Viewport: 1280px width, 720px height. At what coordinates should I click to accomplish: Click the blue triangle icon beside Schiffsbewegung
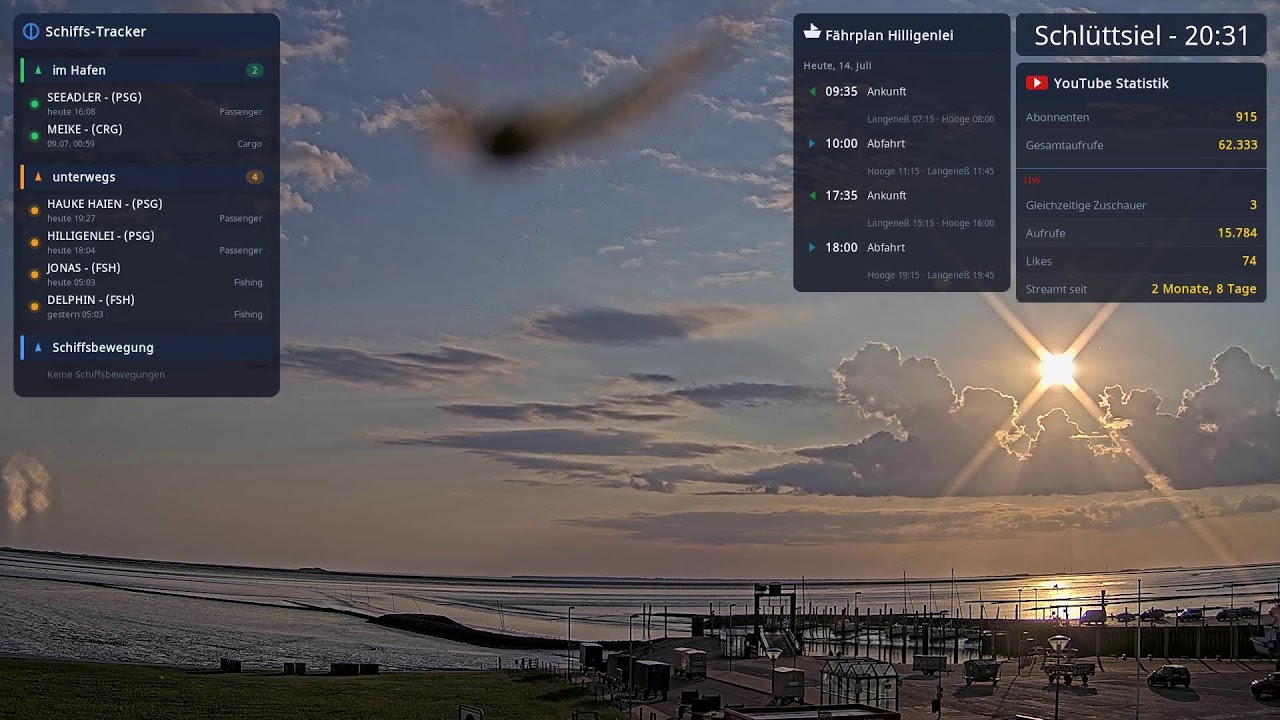pyautogui.click(x=38, y=347)
